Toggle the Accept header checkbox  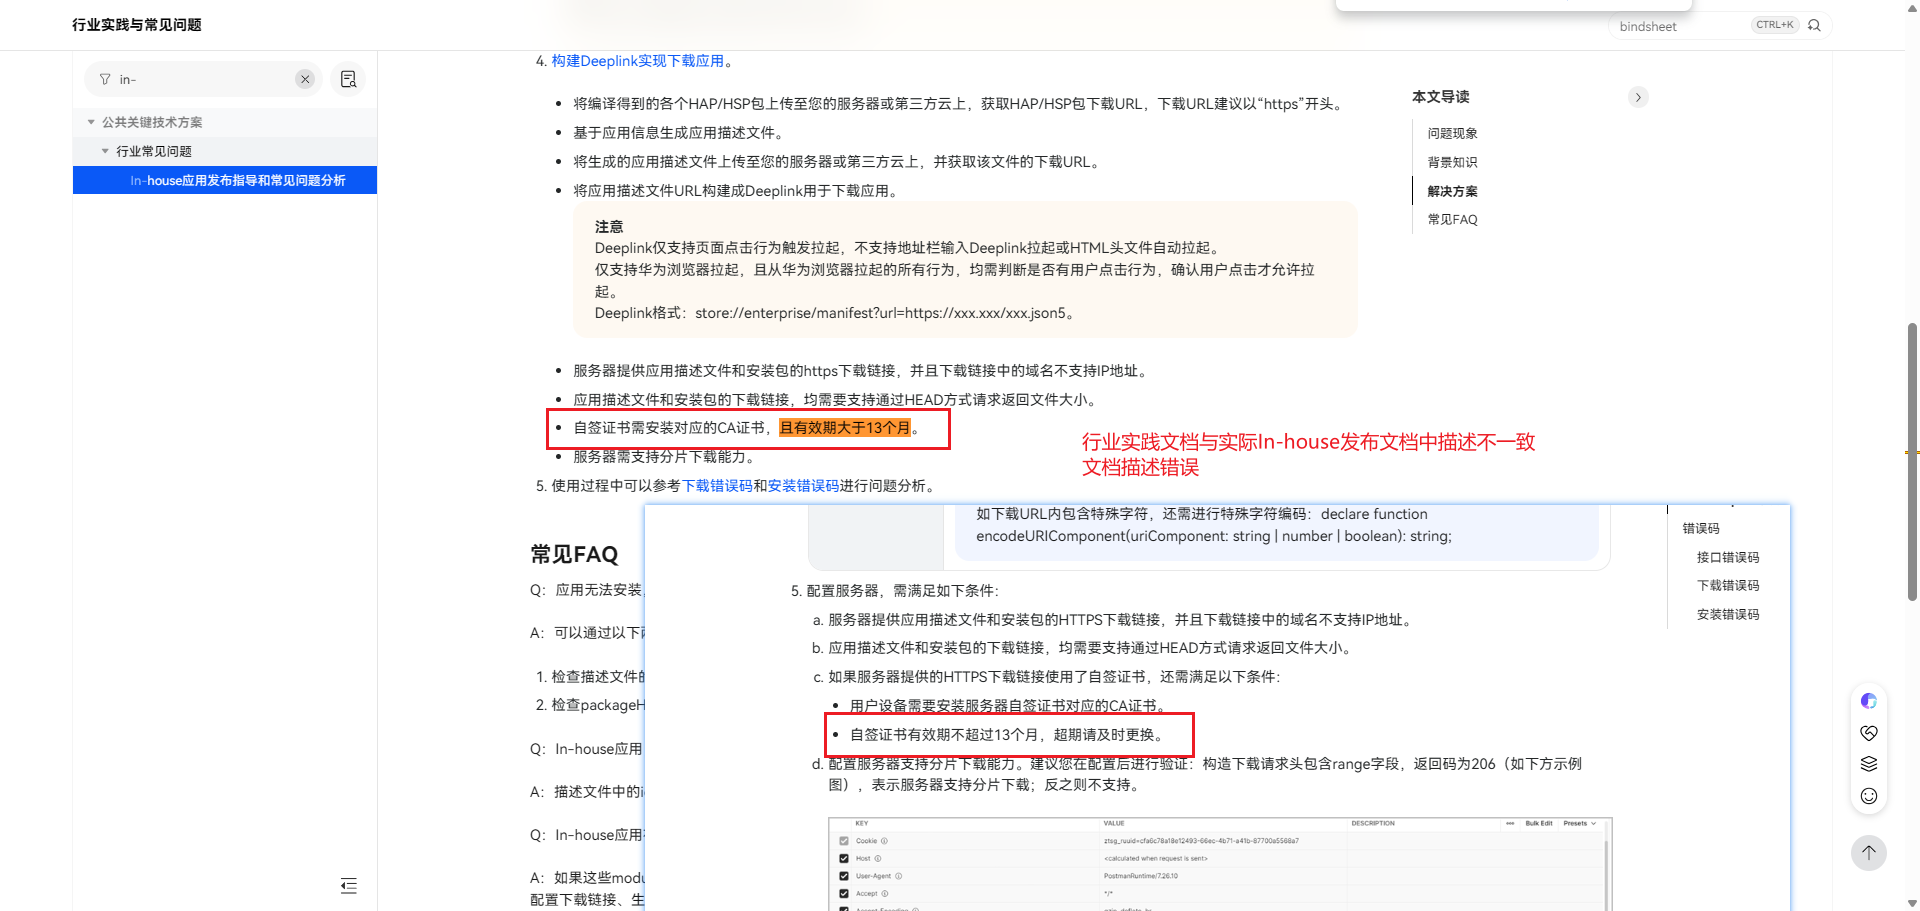click(844, 893)
